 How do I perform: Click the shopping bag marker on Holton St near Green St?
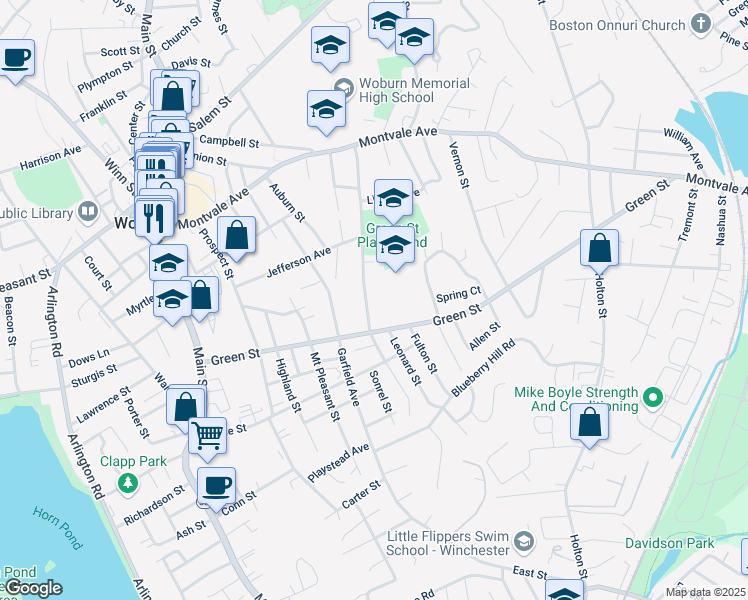(600, 251)
